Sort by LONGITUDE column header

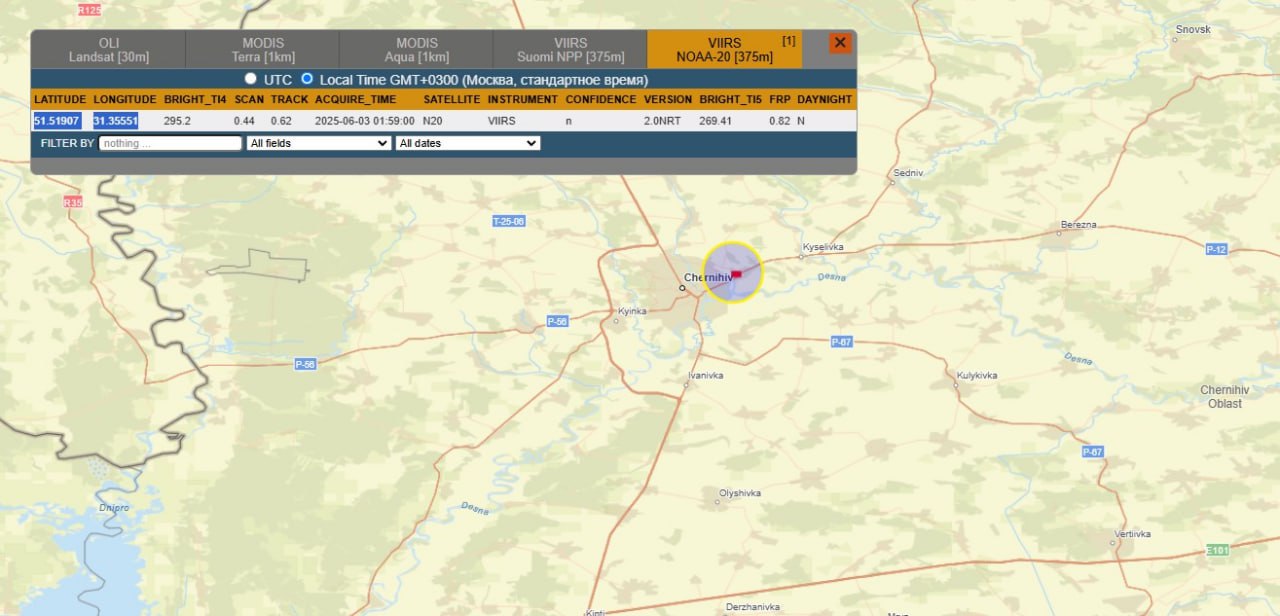[x=125, y=100]
